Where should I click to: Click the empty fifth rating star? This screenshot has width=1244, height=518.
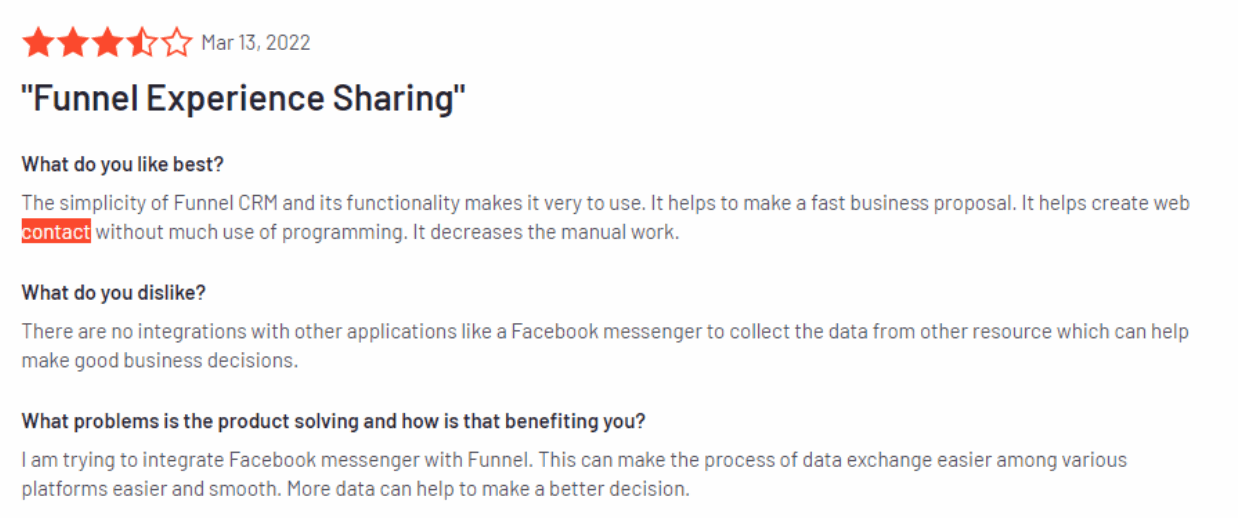tap(177, 43)
